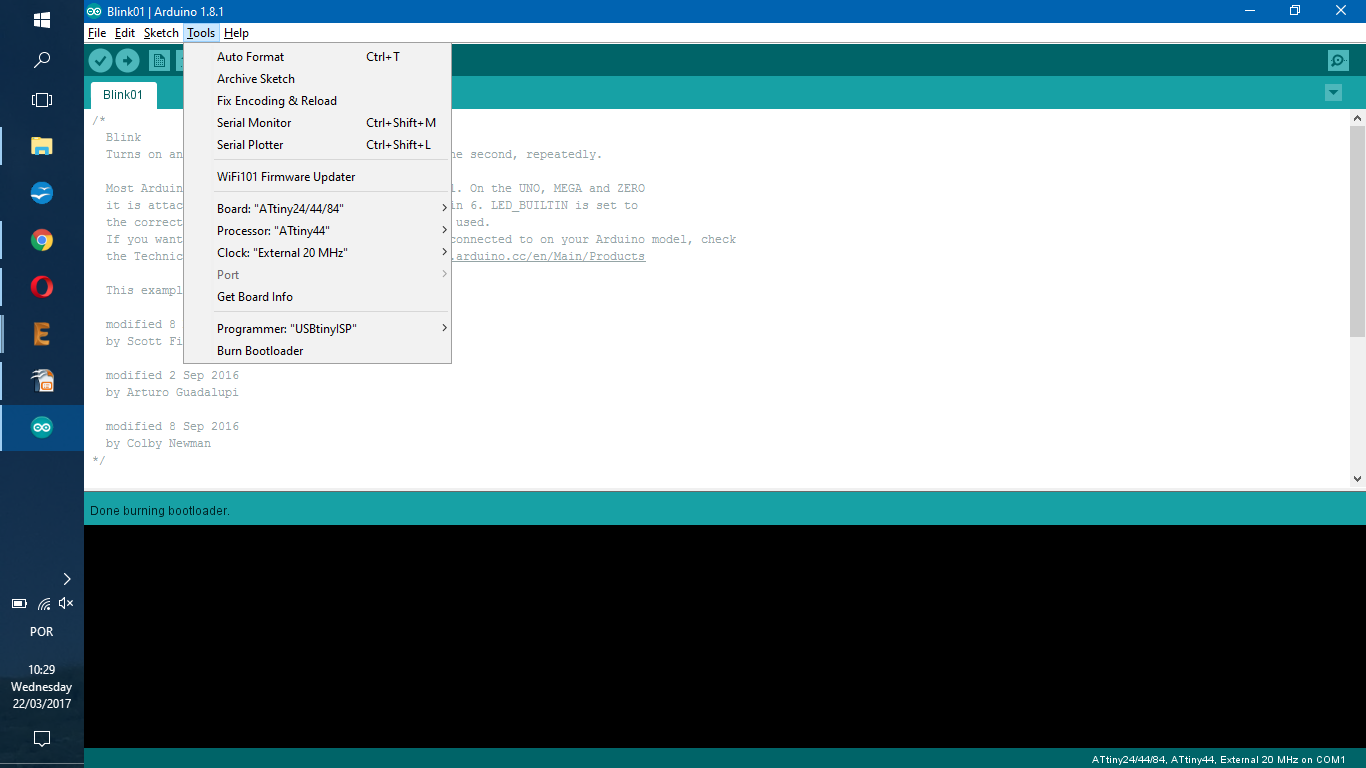Click the editor vertical scrollbar thumb
This screenshot has height=768, width=1366.
tap(1357, 231)
